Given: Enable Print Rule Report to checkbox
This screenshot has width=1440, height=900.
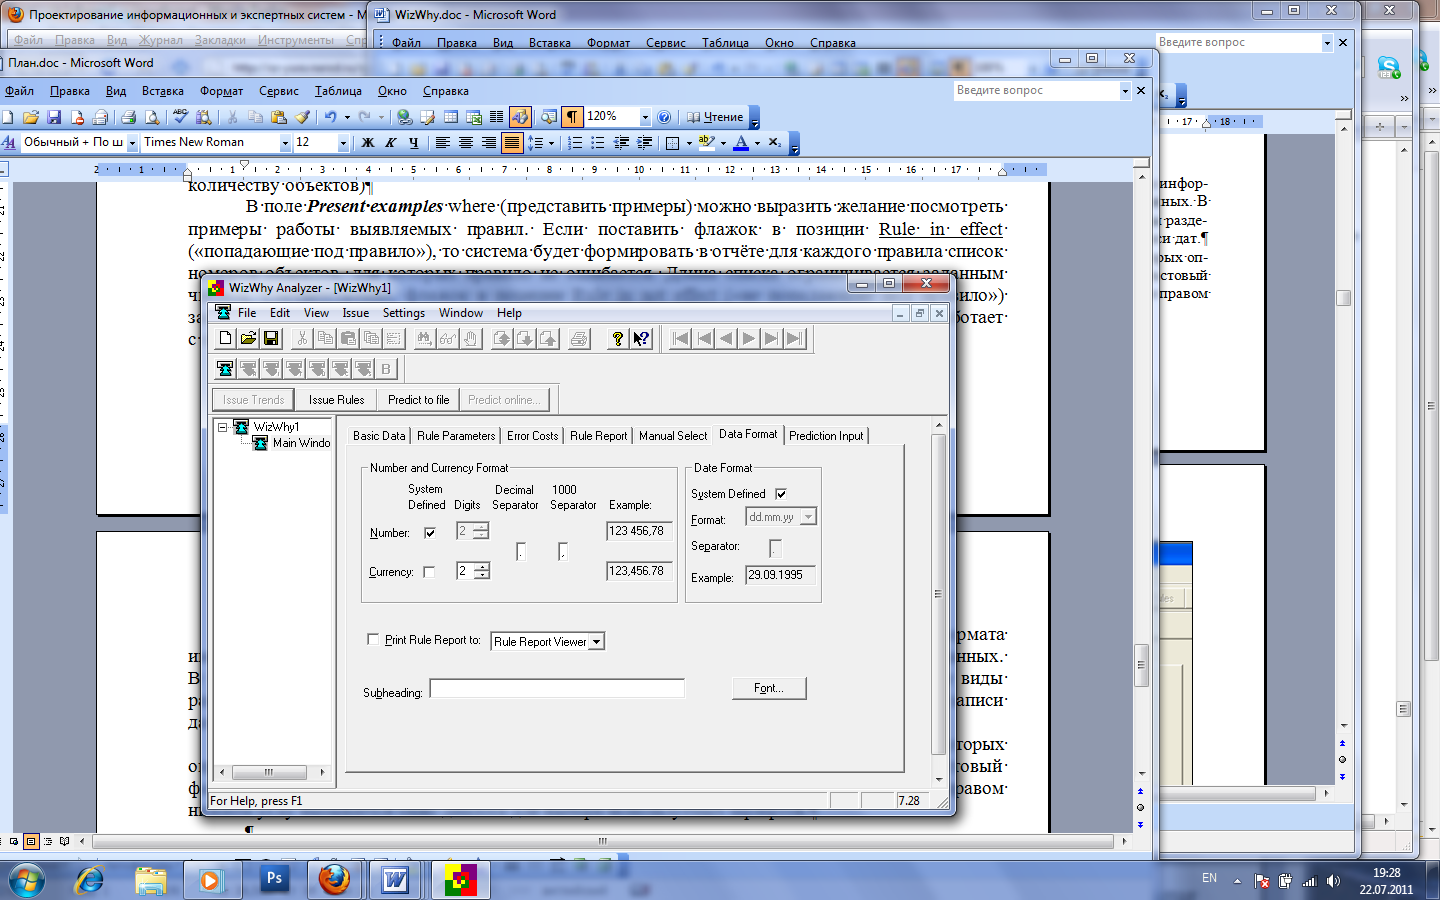Looking at the screenshot, I should pyautogui.click(x=373, y=639).
